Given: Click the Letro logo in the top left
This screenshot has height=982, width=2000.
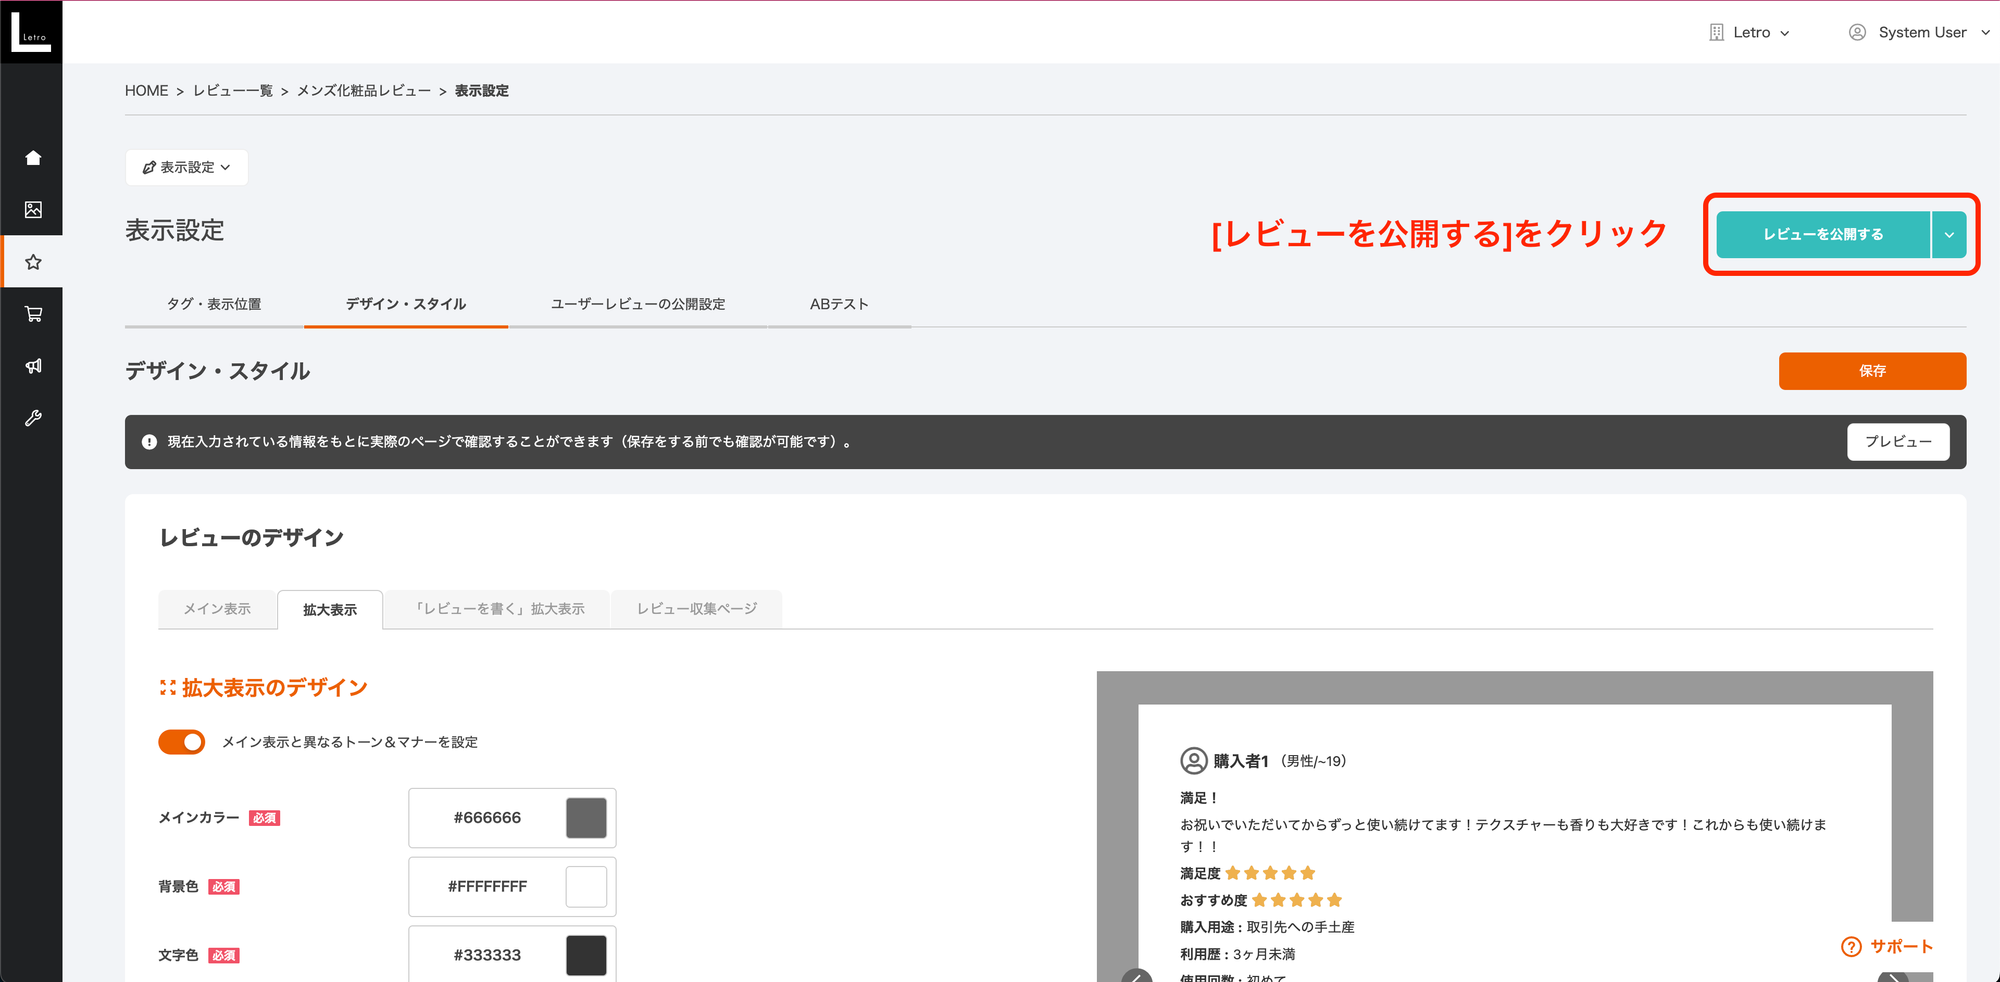Looking at the screenshot, I should coord(31,31).
